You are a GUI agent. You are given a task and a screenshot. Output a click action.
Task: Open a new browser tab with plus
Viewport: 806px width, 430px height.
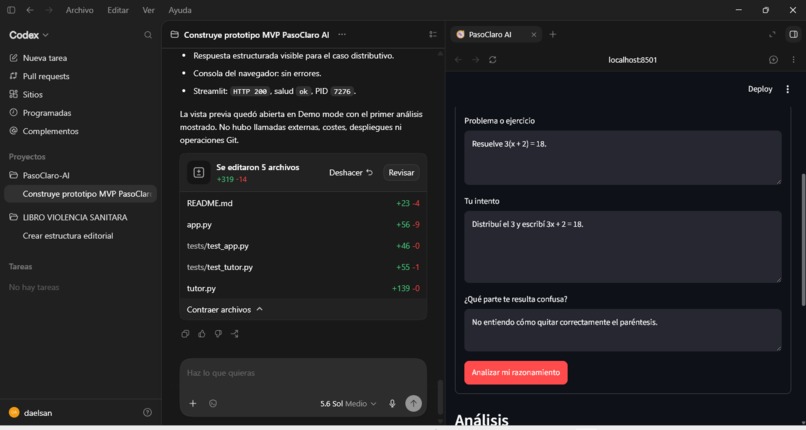click(553, 34)
